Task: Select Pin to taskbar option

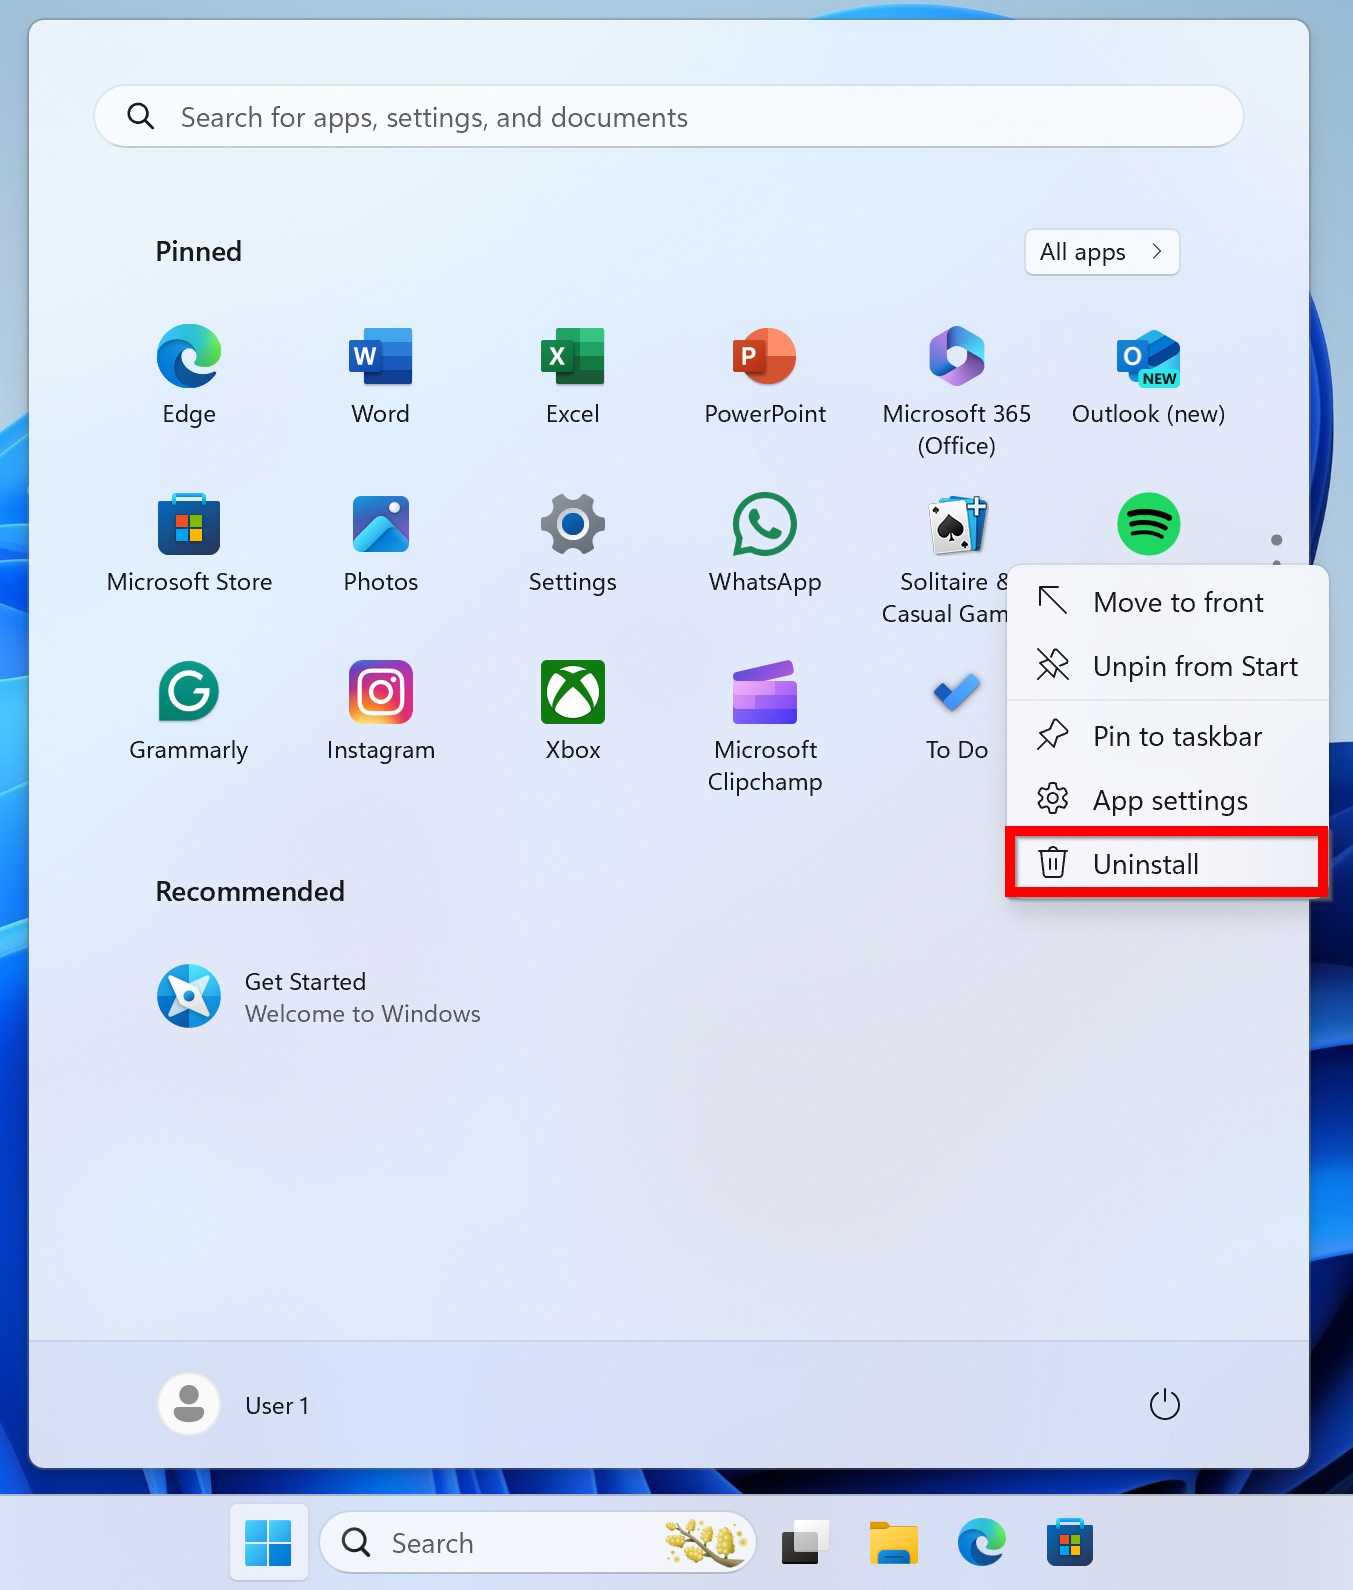Action: 1168,736
